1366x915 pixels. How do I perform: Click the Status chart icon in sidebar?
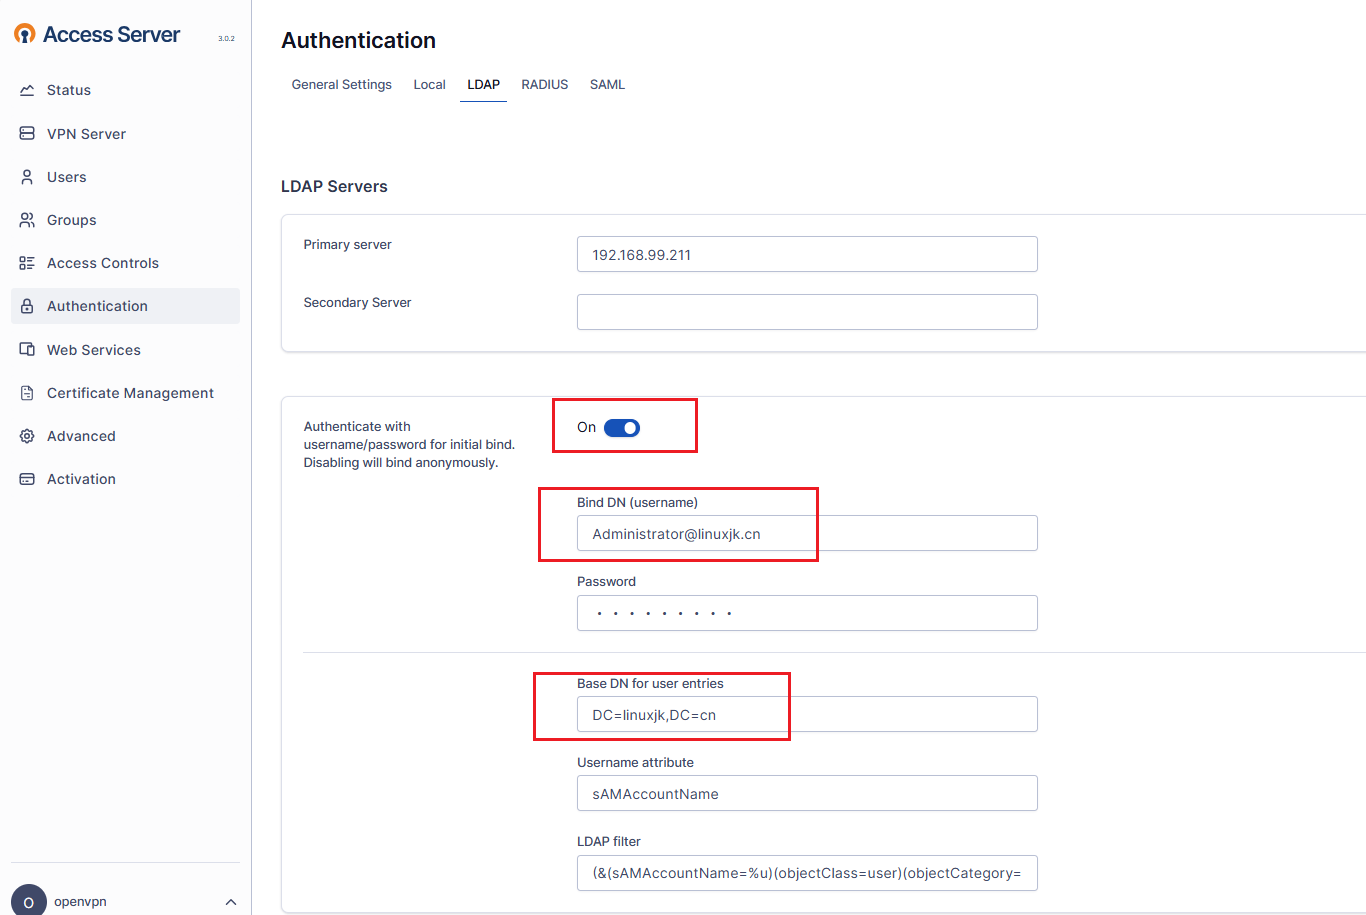click(x=27, y=90)
